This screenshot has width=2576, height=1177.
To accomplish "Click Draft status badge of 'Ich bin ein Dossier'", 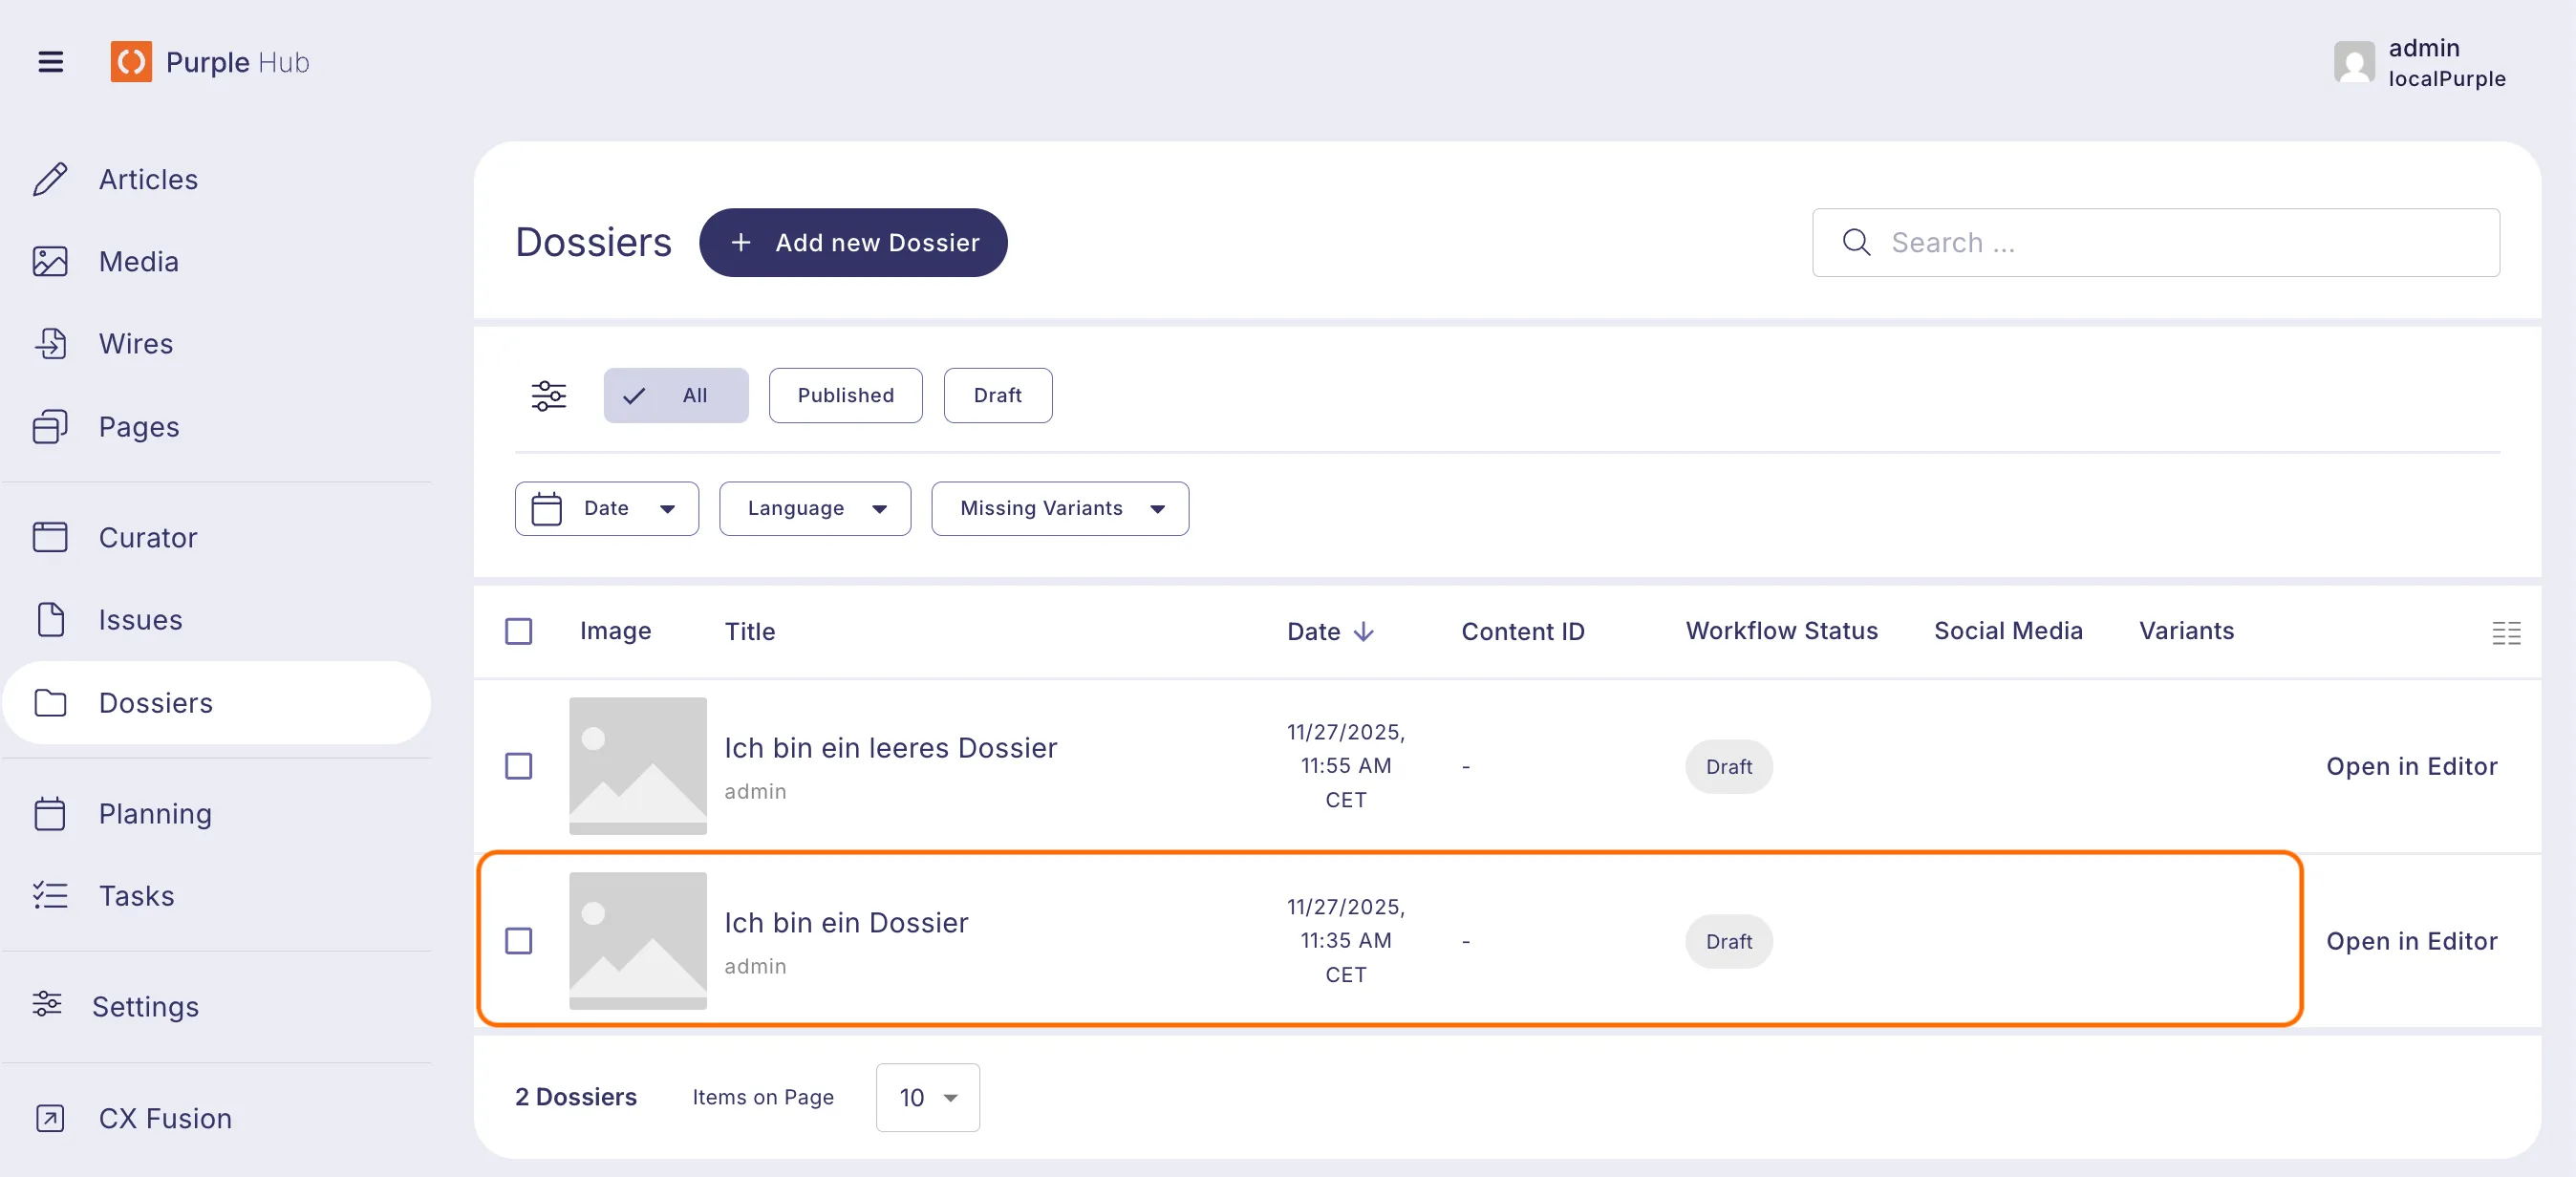I will (1729, 940).
